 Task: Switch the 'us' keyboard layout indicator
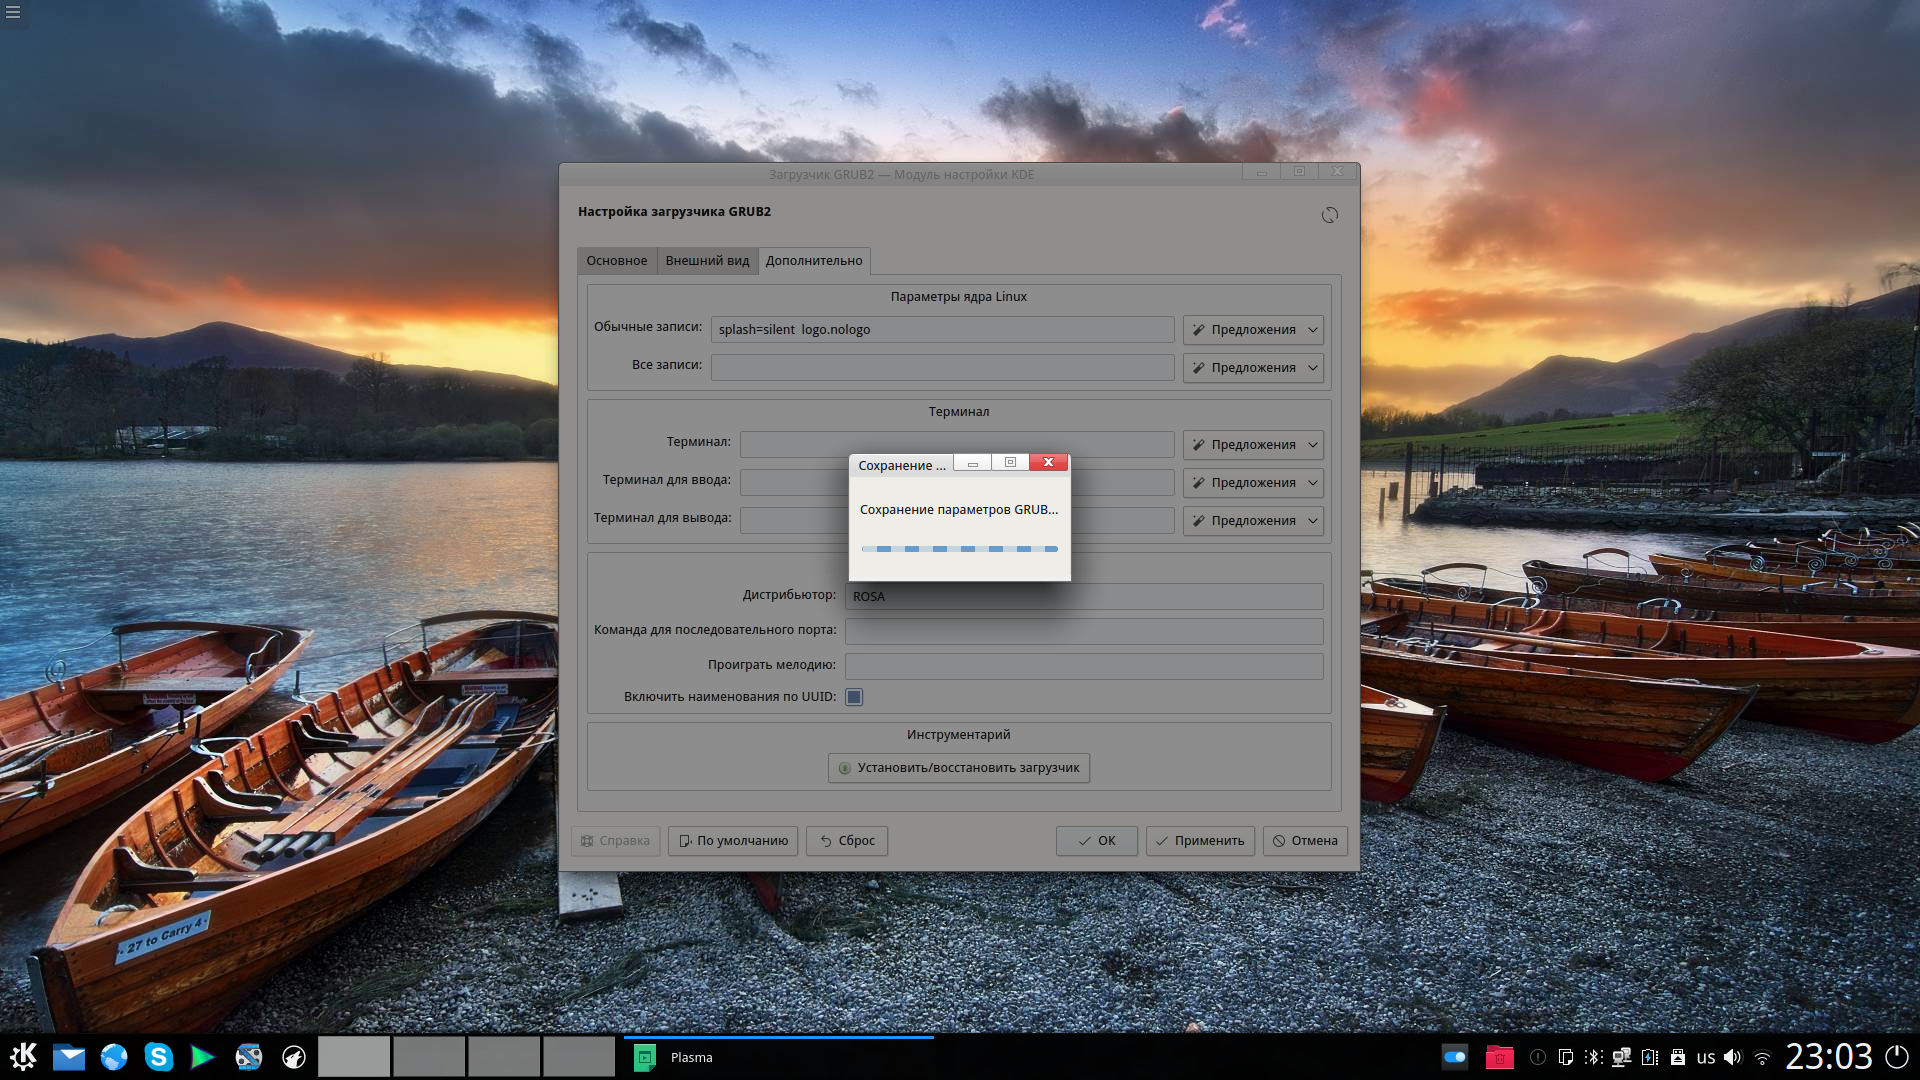(x=1705, y=1058)
